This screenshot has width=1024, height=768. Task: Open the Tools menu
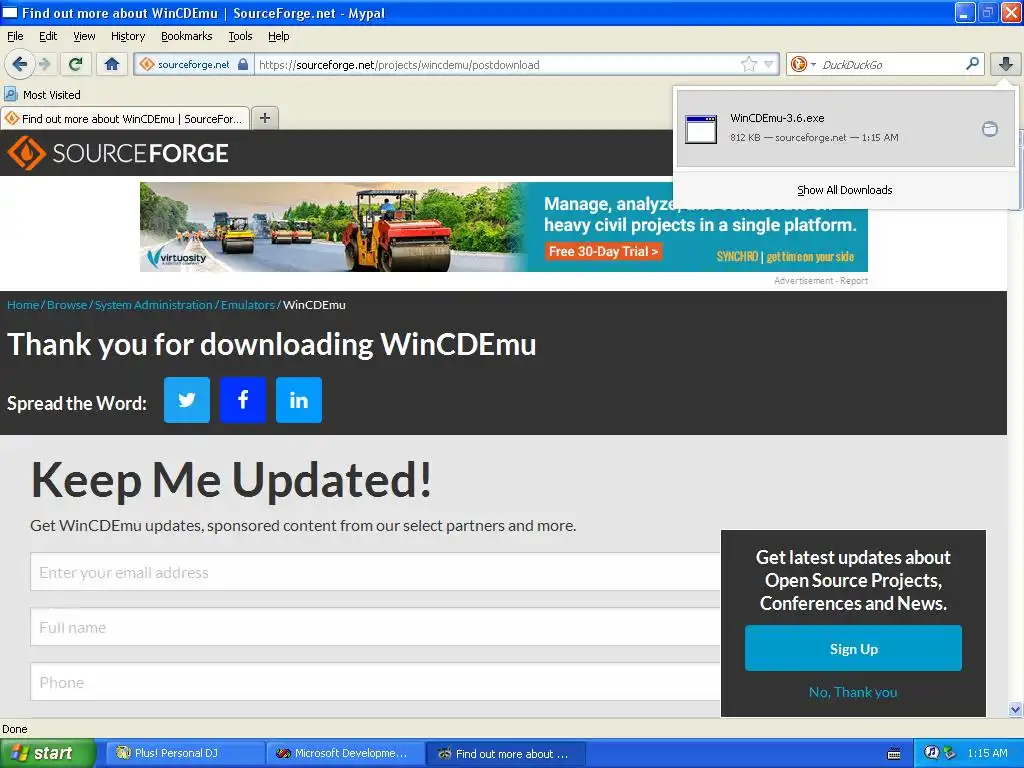(240, 36)
